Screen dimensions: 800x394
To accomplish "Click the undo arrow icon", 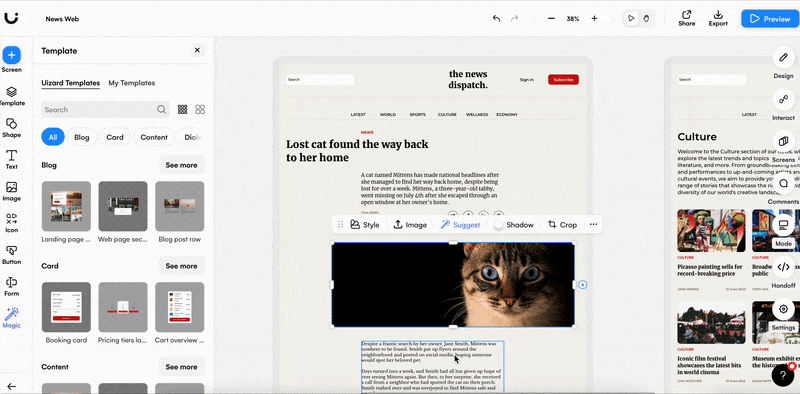I will [x=496, y=18].
